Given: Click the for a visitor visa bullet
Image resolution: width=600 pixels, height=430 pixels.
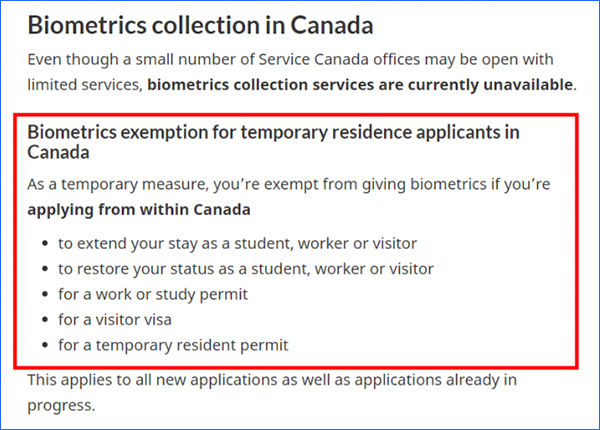Looking at the screenshot, I should pos(115,319).
